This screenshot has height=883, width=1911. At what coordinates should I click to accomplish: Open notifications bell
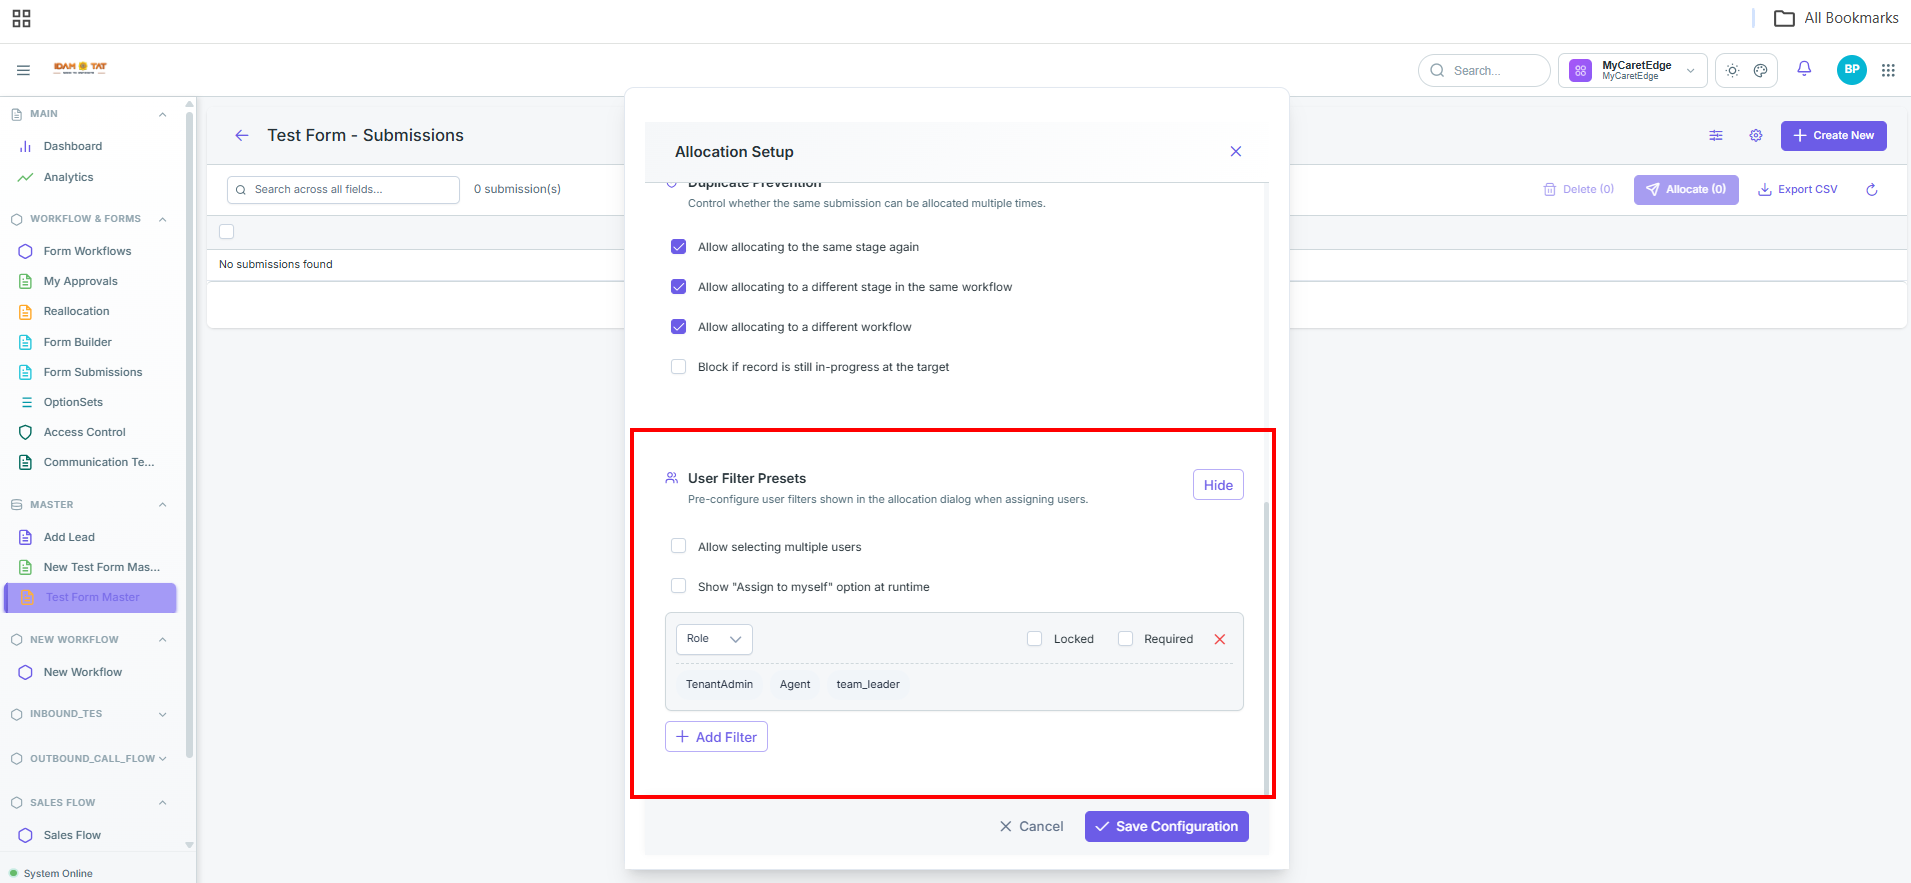coord(1804,69)
